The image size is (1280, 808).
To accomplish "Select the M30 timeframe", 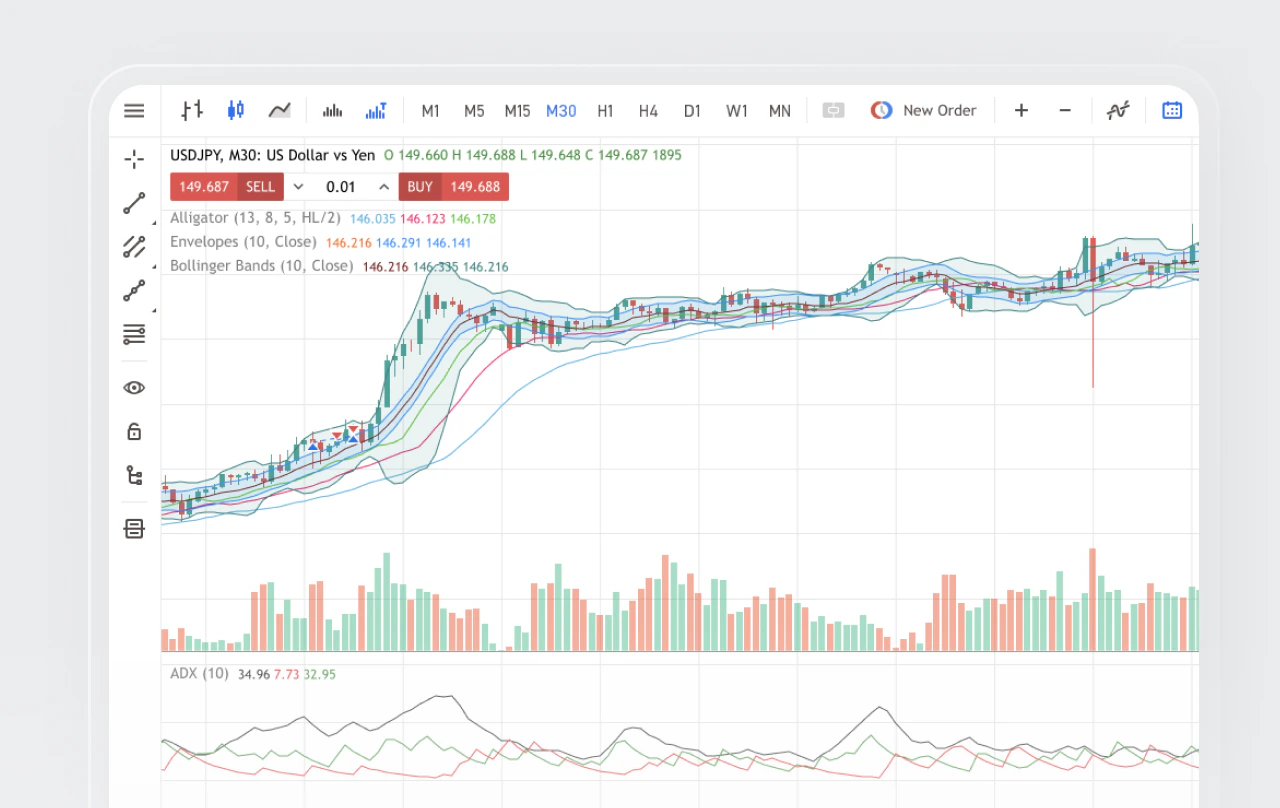I will tap(561, 111).
